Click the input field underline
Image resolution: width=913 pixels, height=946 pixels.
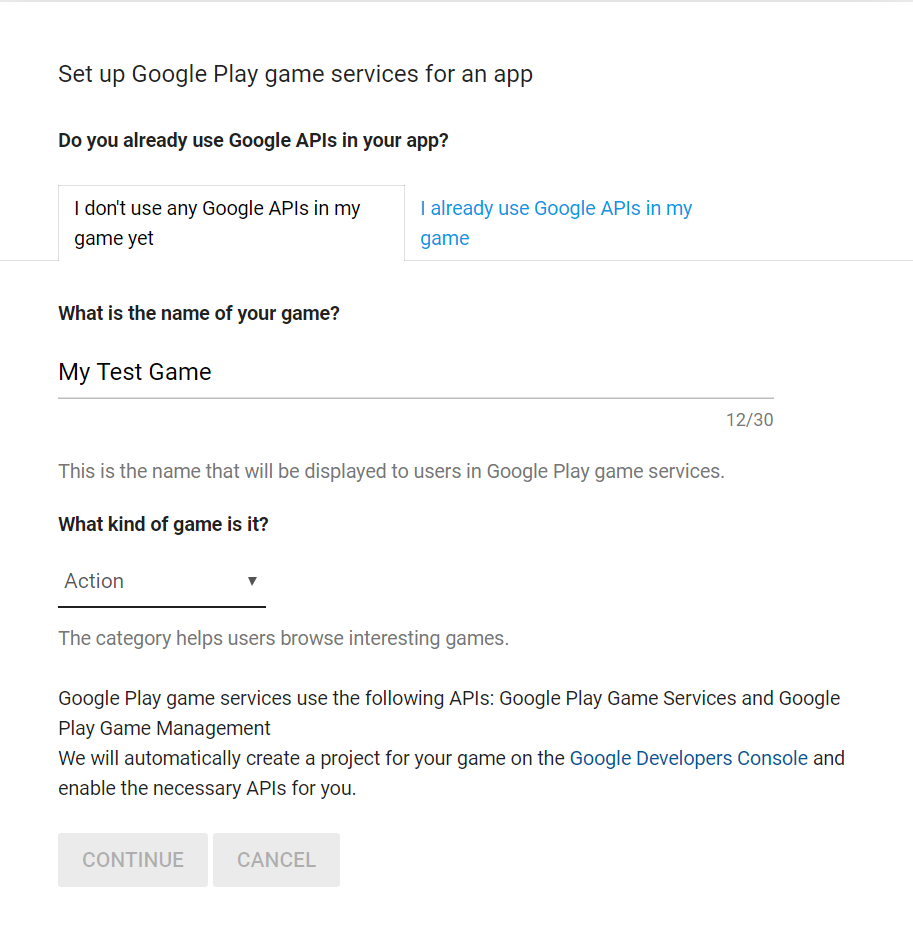(x=415, y=396)
